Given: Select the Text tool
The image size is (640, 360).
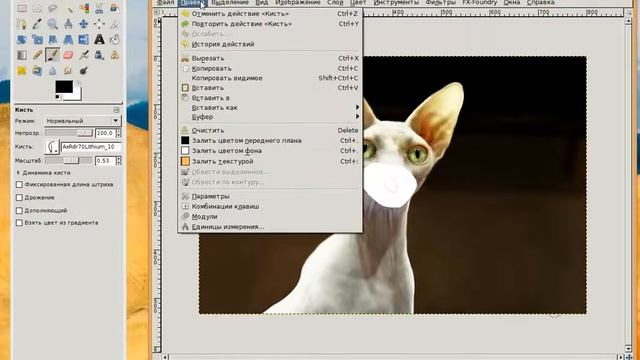Looking at the screenshot, I should click(99, 39).
